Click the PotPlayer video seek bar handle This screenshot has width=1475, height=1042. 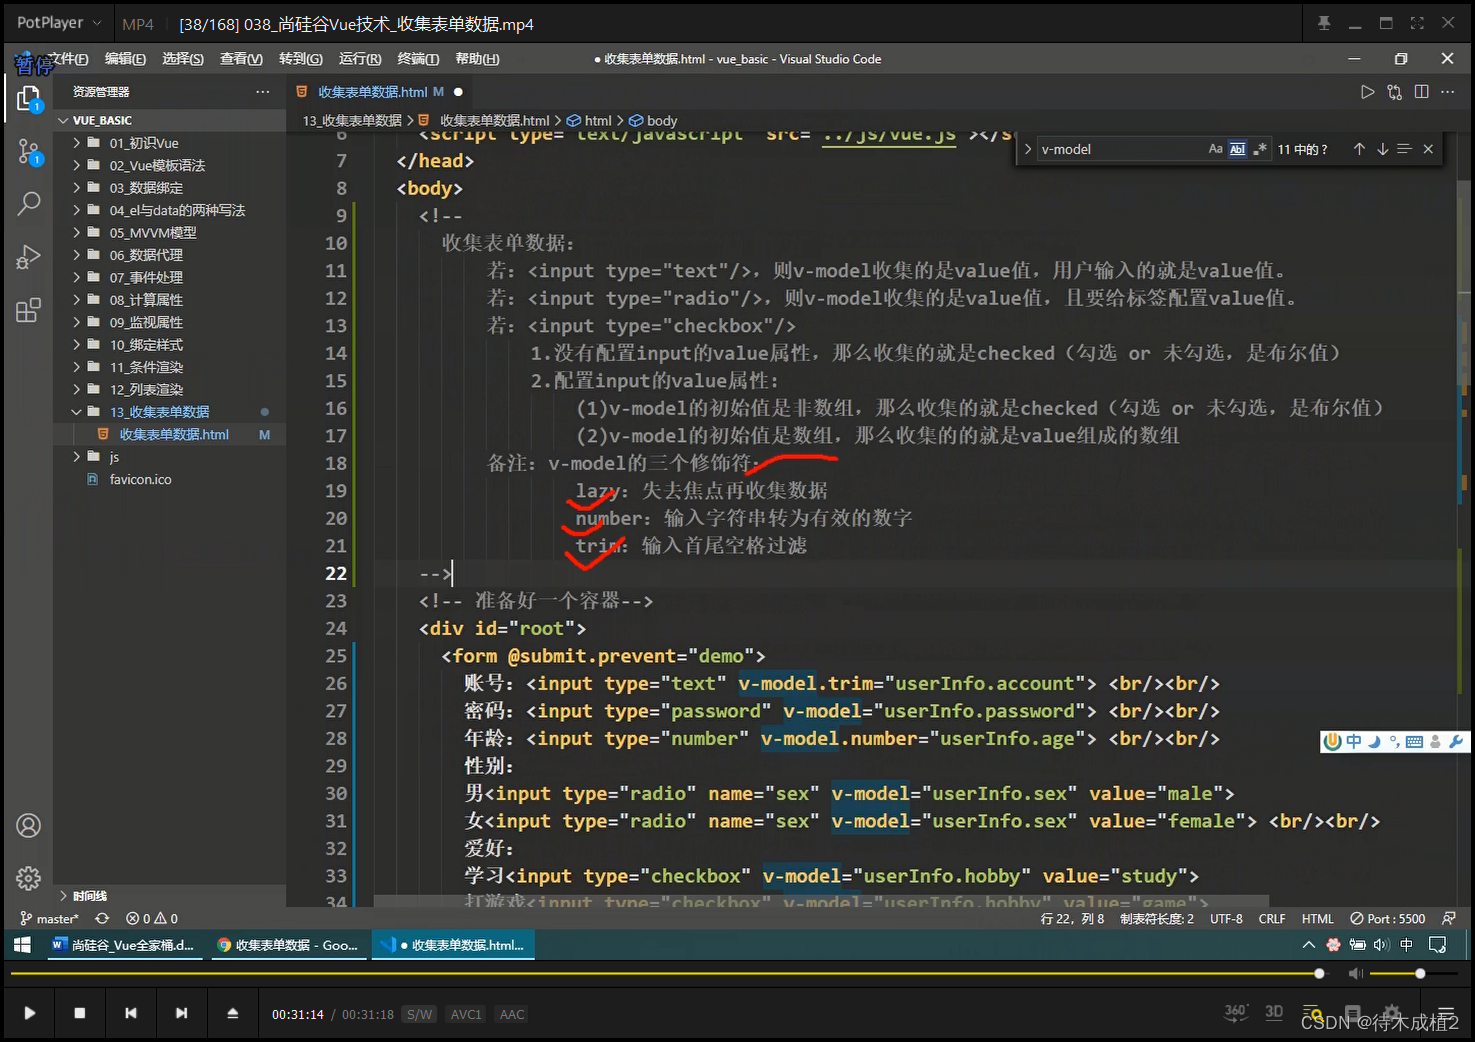(x=1319, y=973)
